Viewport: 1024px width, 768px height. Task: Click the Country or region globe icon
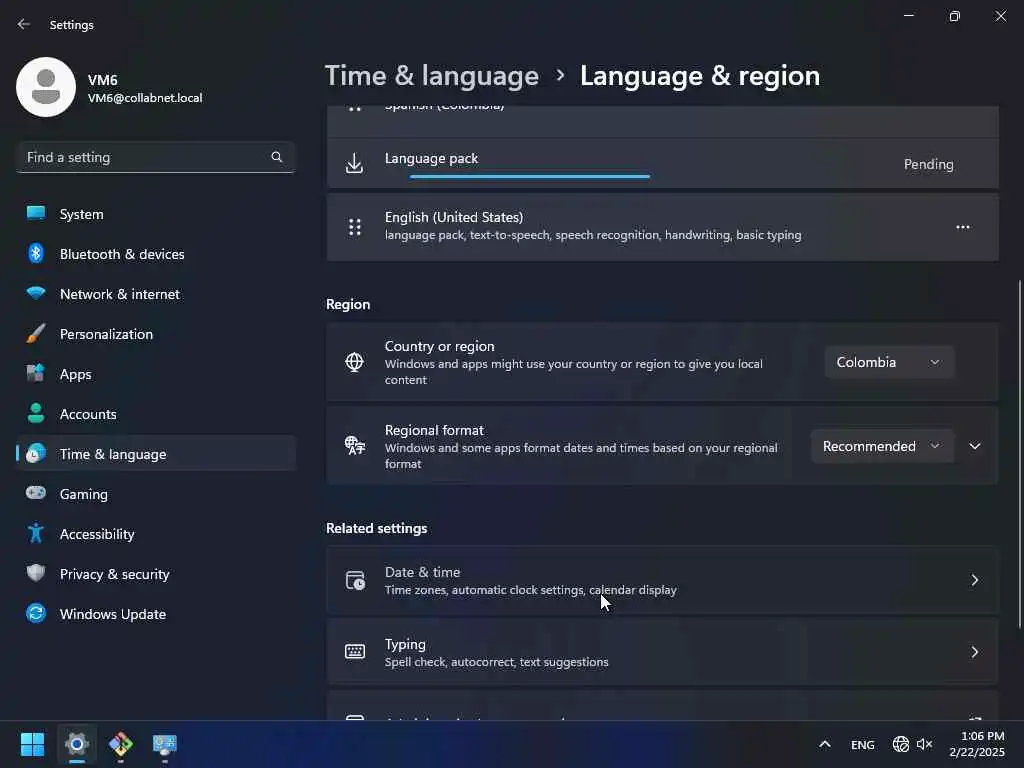pos(355,362)
